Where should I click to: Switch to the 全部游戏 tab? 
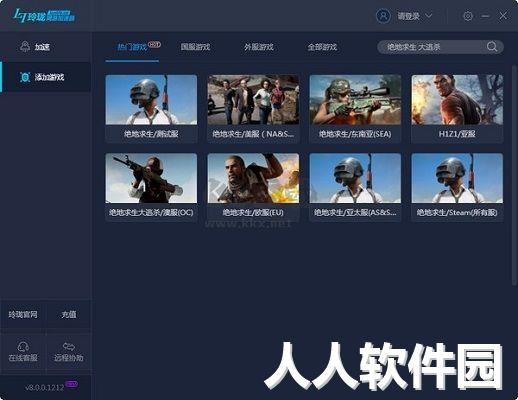tap(322, 47)
